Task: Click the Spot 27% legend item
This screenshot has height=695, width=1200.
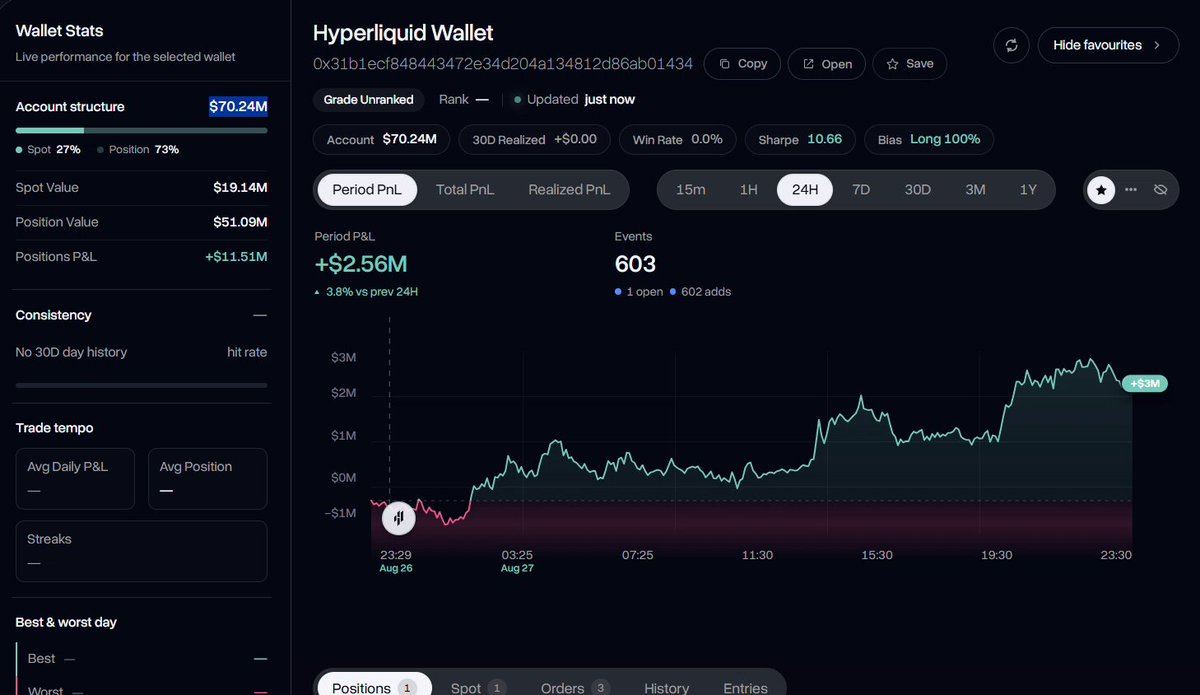Action: [48, 150]
